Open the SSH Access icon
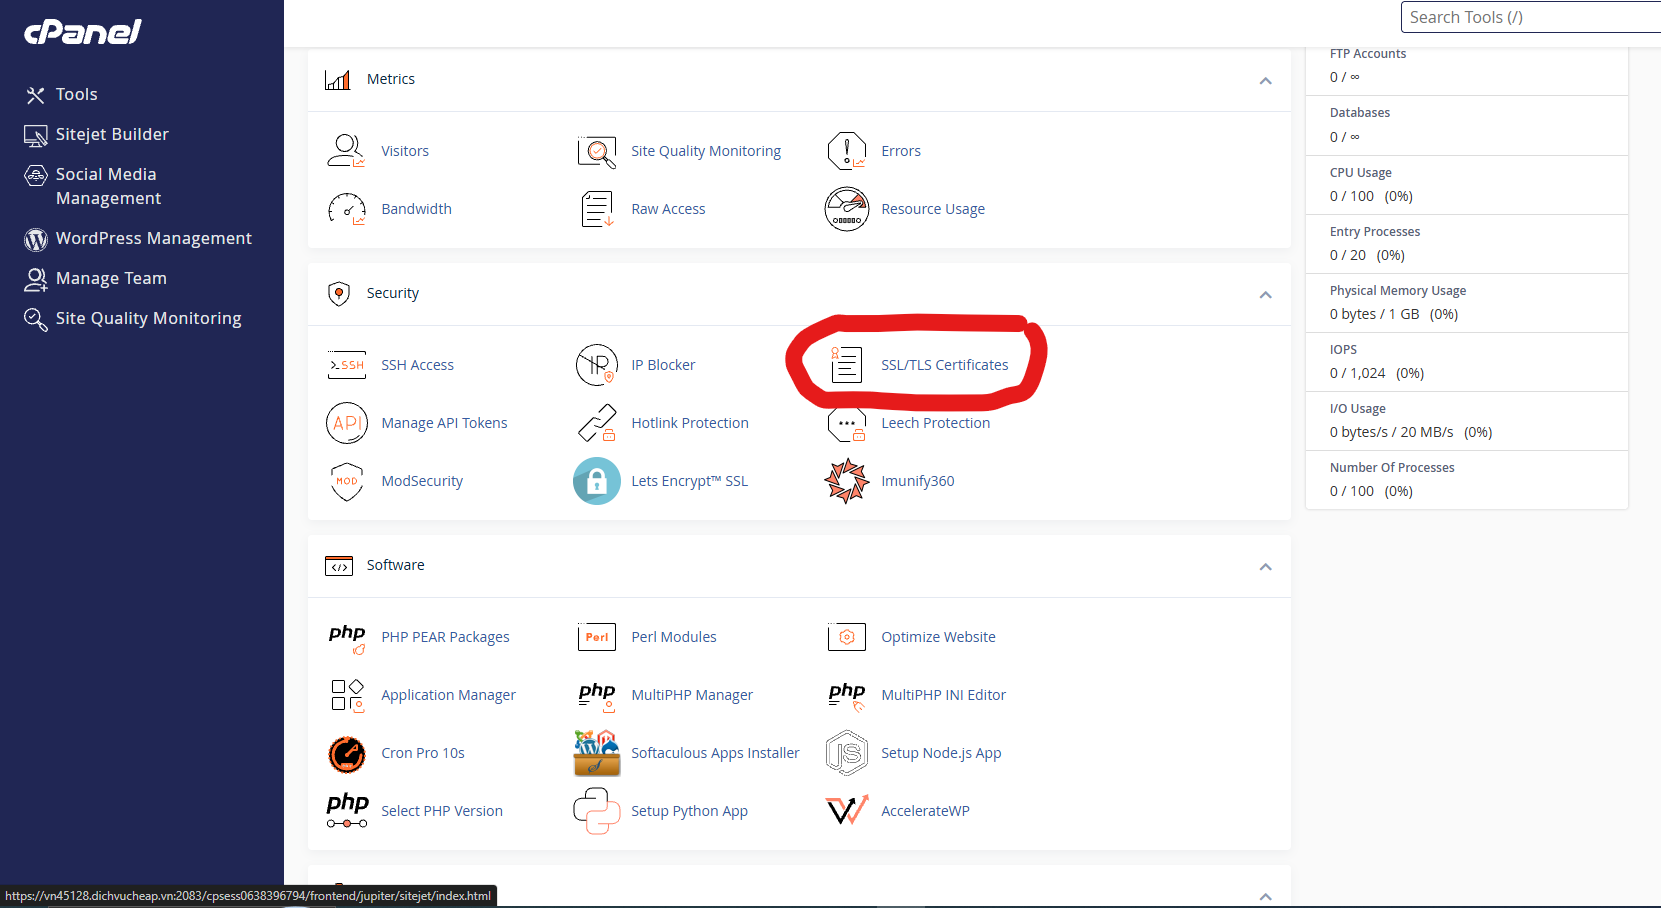This screenshot has width=1661, height=908. pos(347,365)
